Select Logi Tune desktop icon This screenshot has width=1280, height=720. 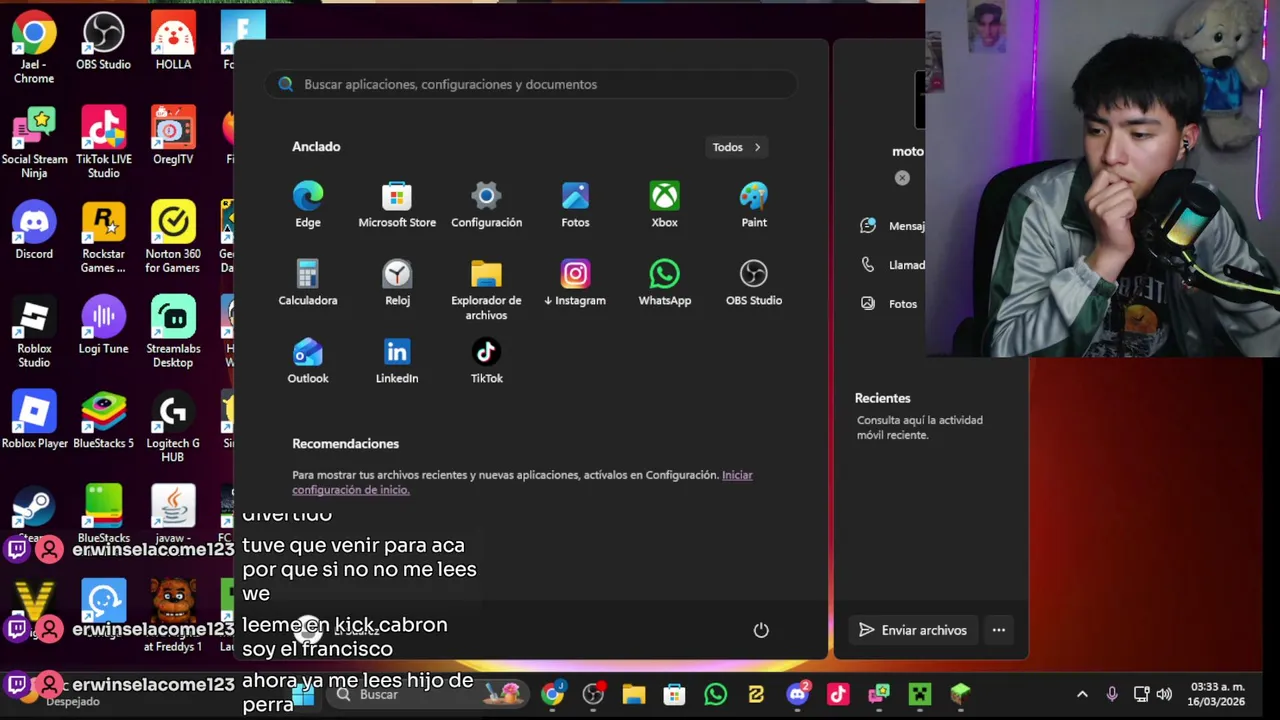point(103,327)
